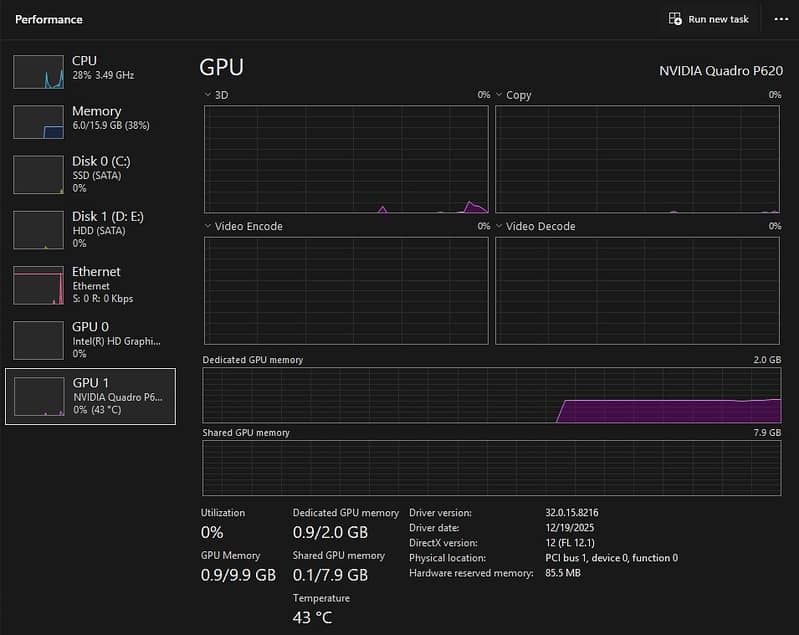
Task: Click the 0% Utilization value
Action: click(x=212, y=532)
